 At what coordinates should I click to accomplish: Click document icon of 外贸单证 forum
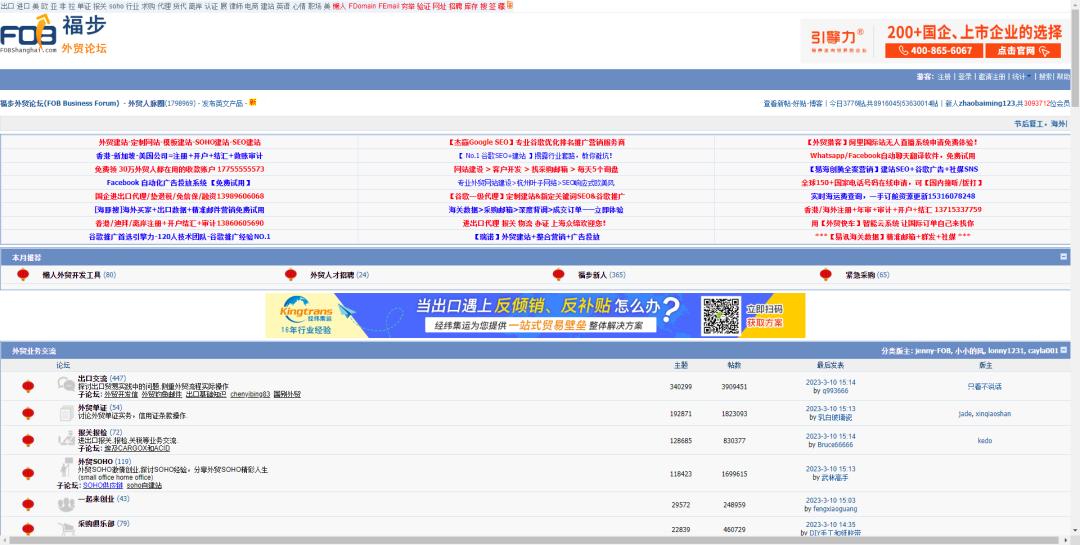[x=66, y=413]
